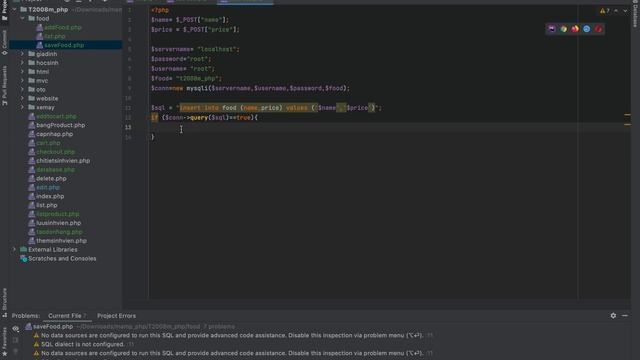
Task: Go to next highlighted error arrow
Action: coord(625,11)
